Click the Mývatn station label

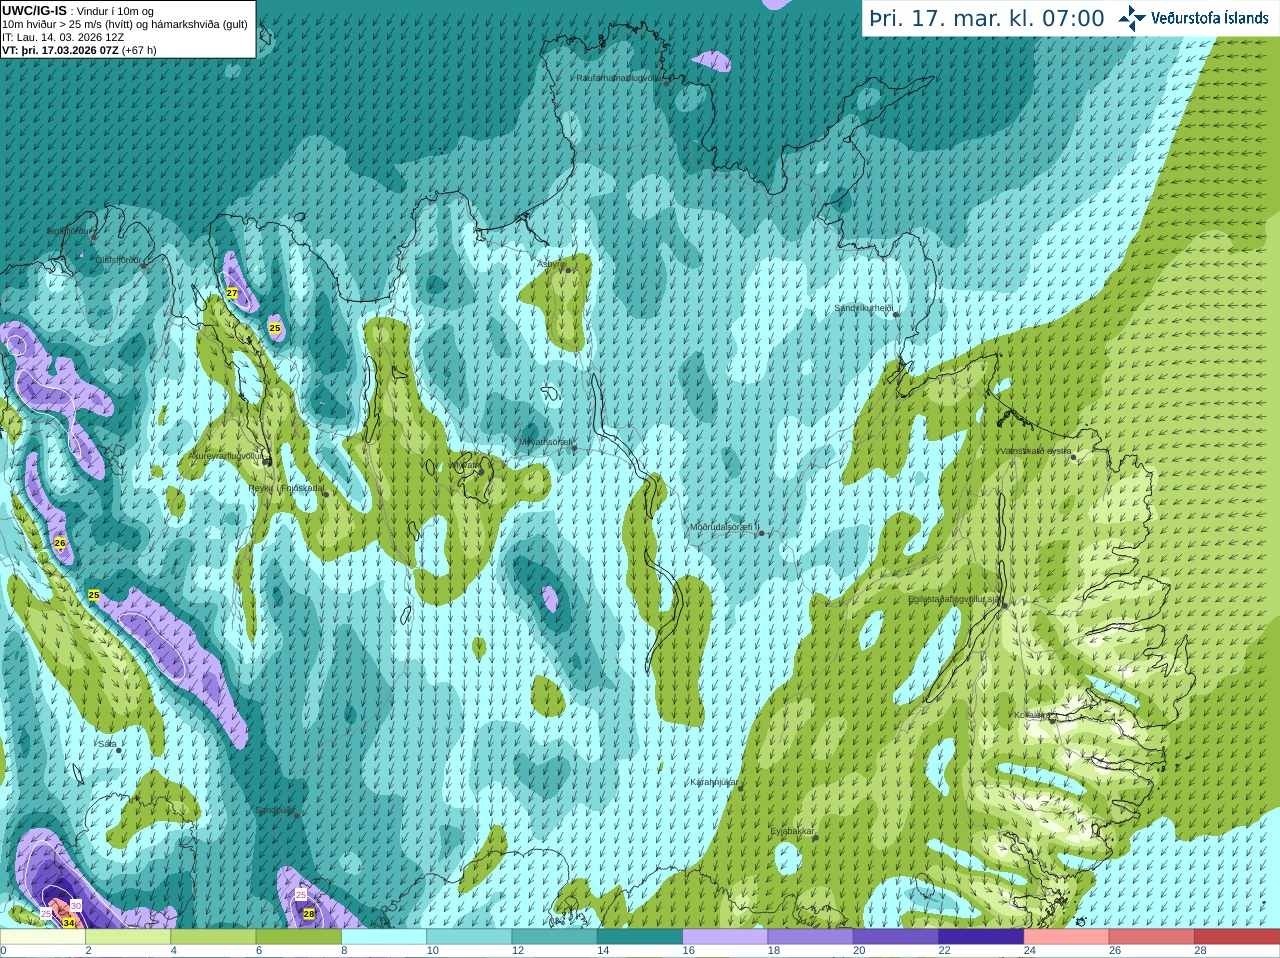tap(465, 465)
